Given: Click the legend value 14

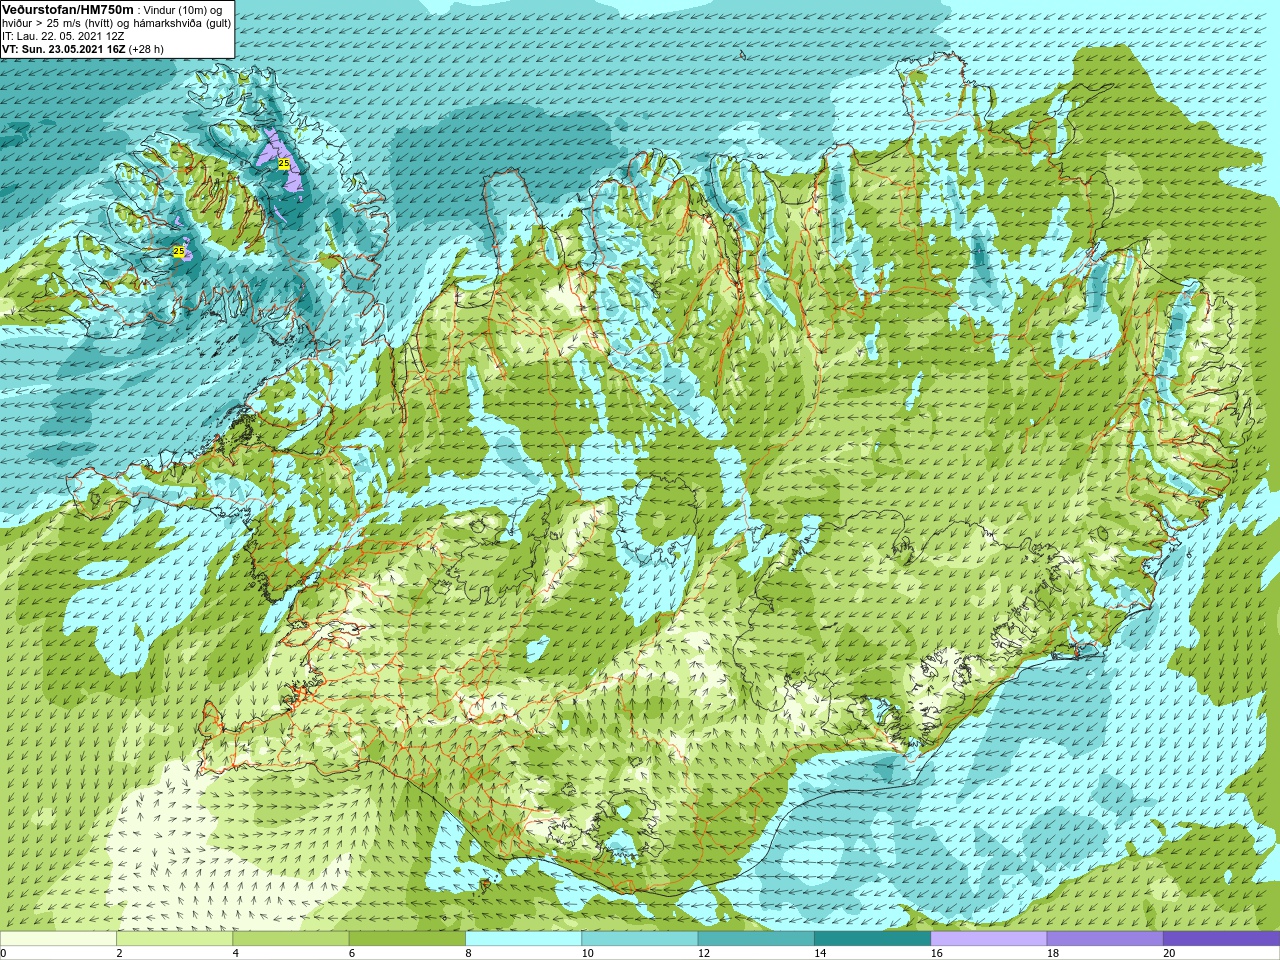Looking at the screenshot, I should (820, 953).
